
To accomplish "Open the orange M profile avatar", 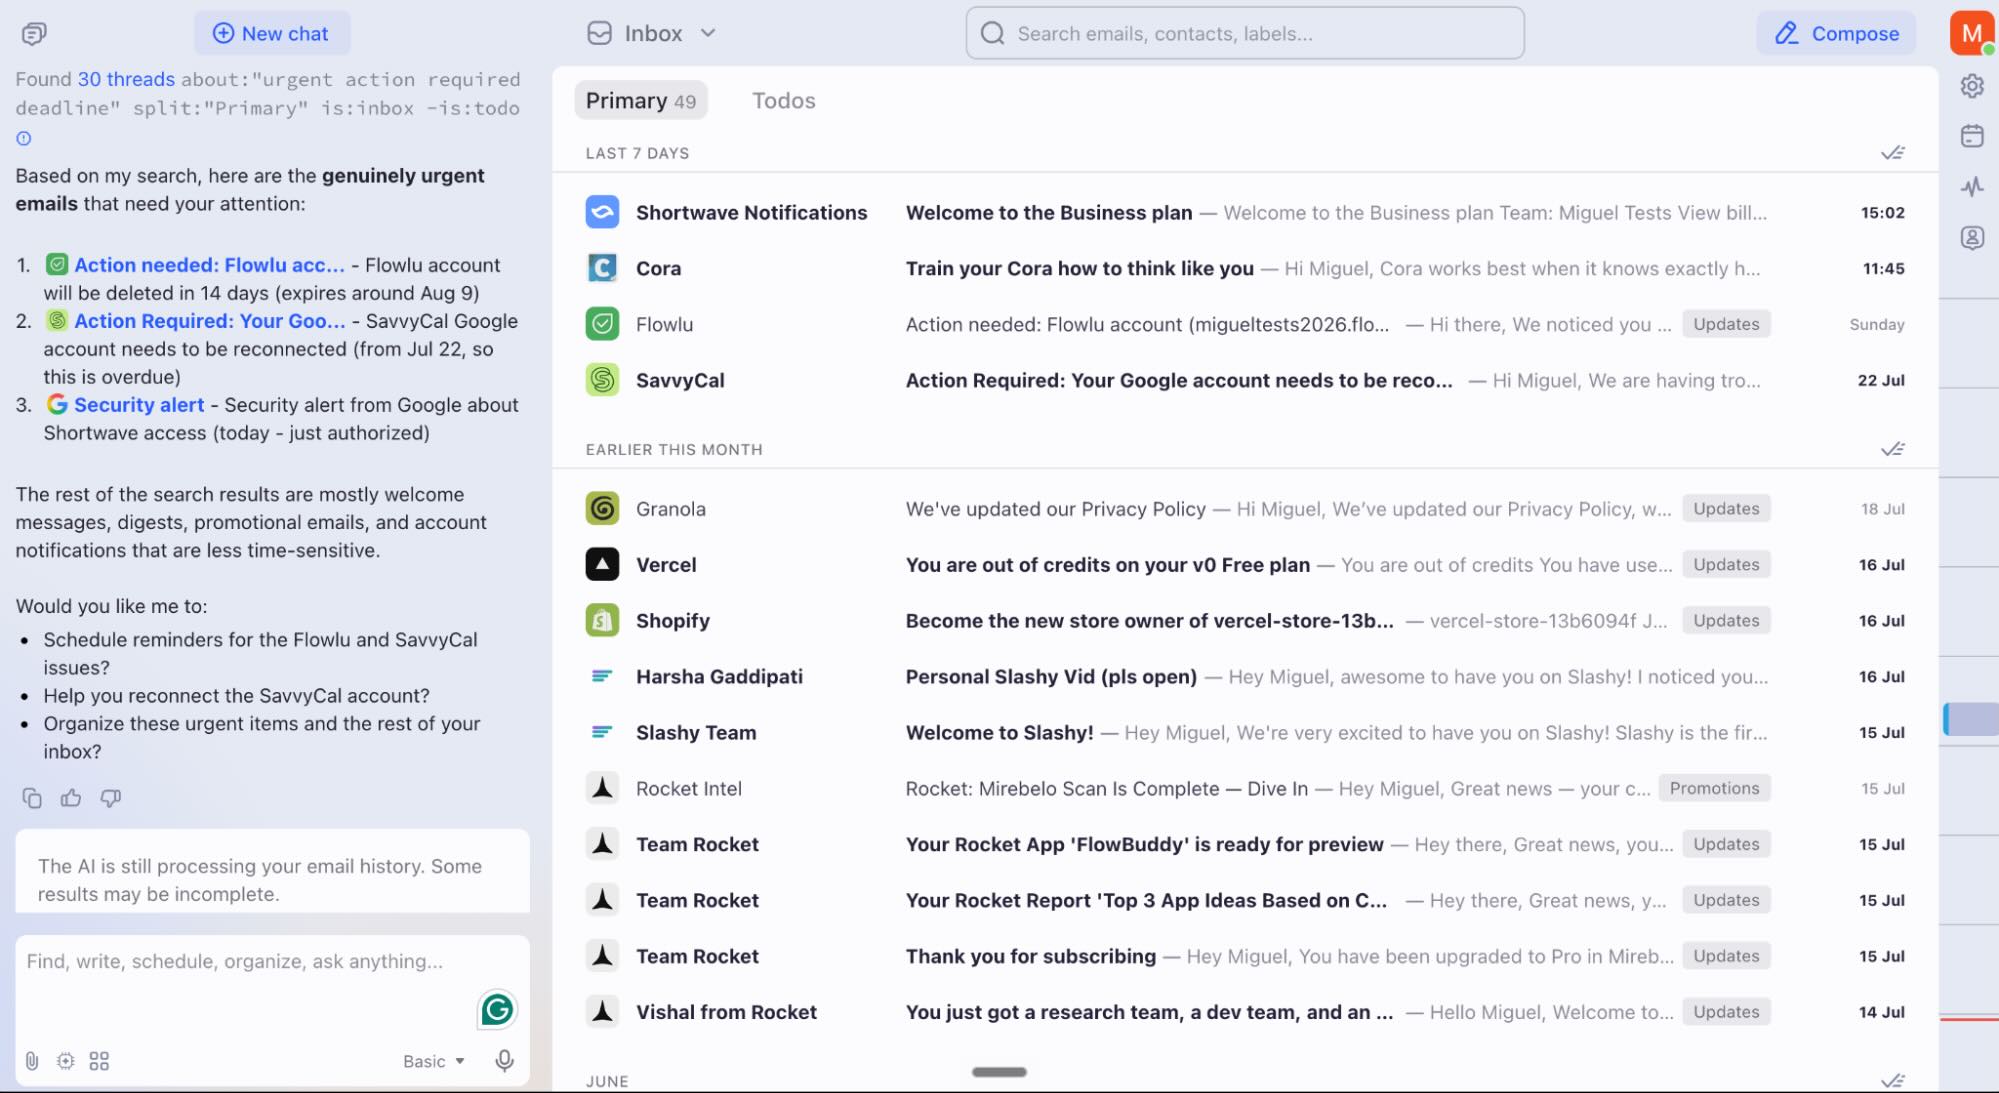I will click(x=1971, y=33).
